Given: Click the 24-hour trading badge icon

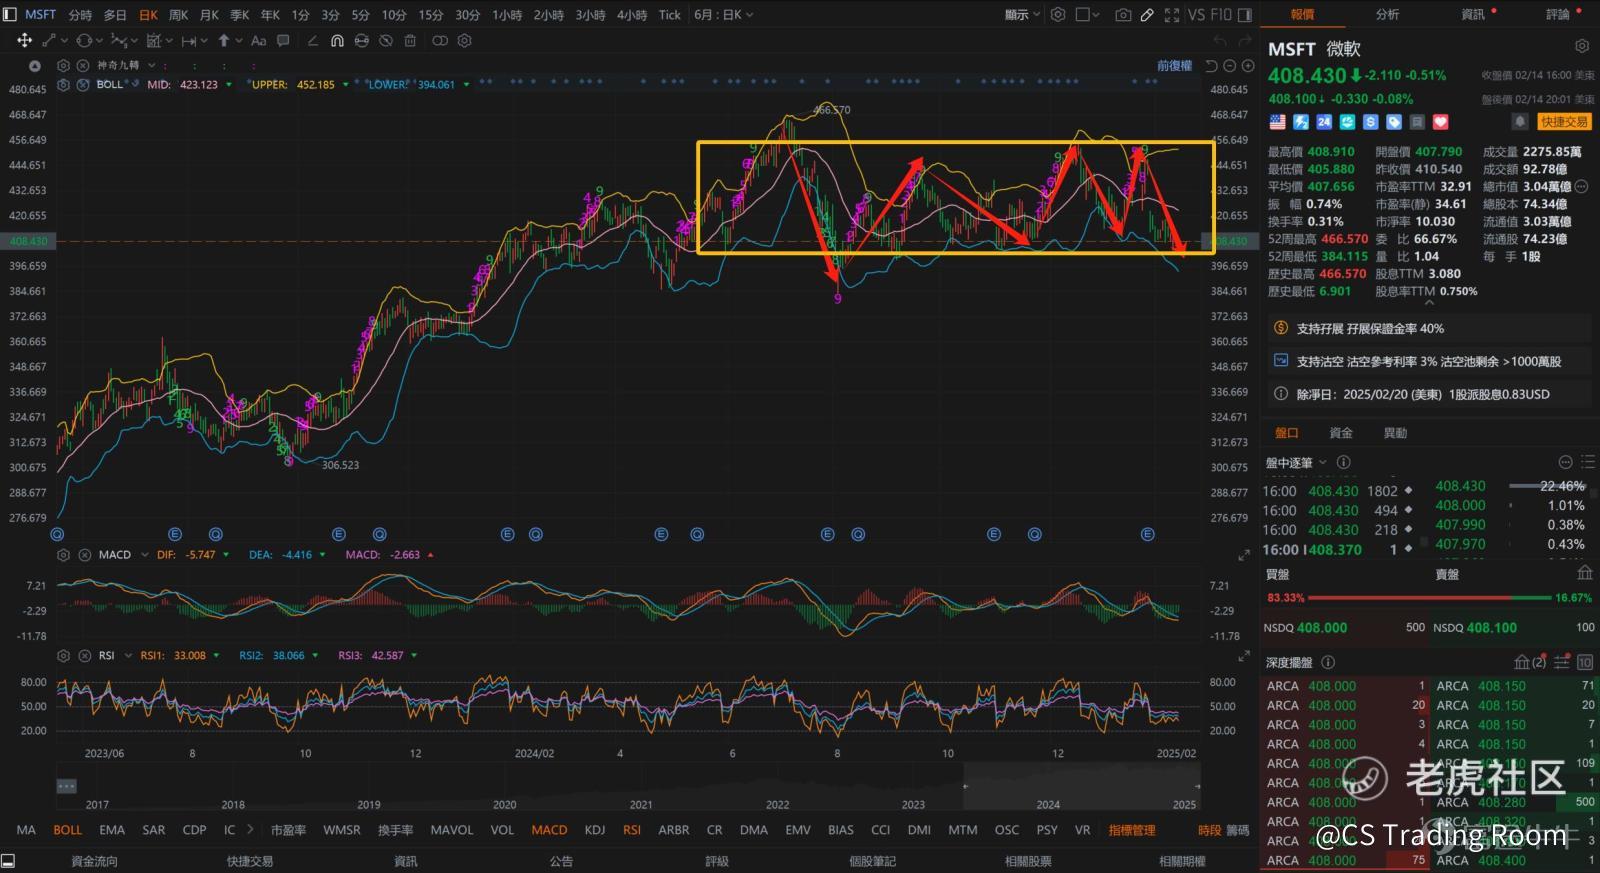Looking at the screenshot, I should (x=1324, y=122).
